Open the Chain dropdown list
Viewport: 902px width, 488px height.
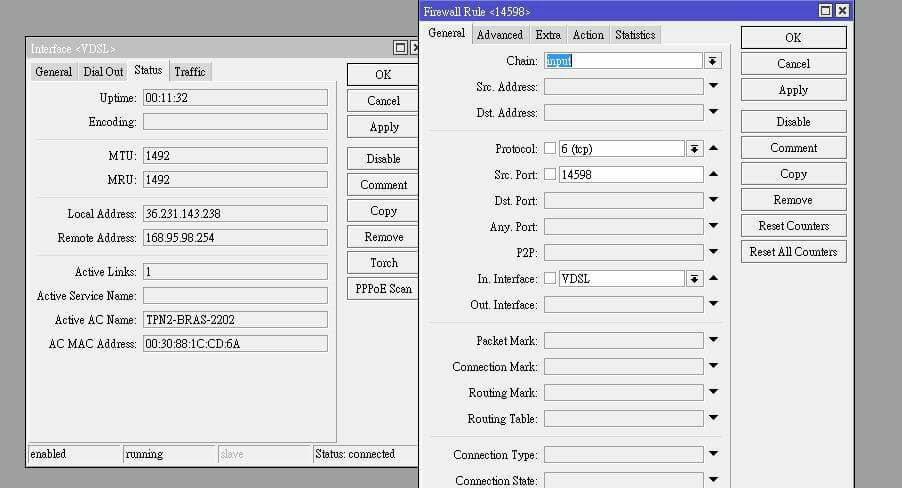click(713, 61)
